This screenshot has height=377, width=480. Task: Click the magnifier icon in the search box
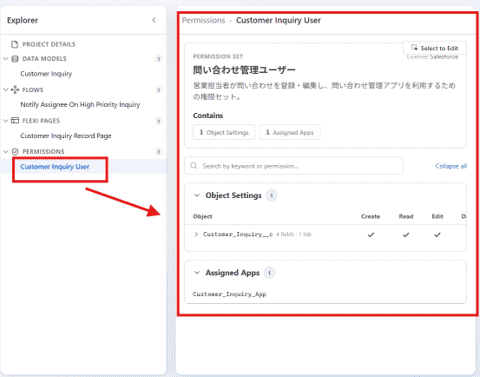pos(194,166)
